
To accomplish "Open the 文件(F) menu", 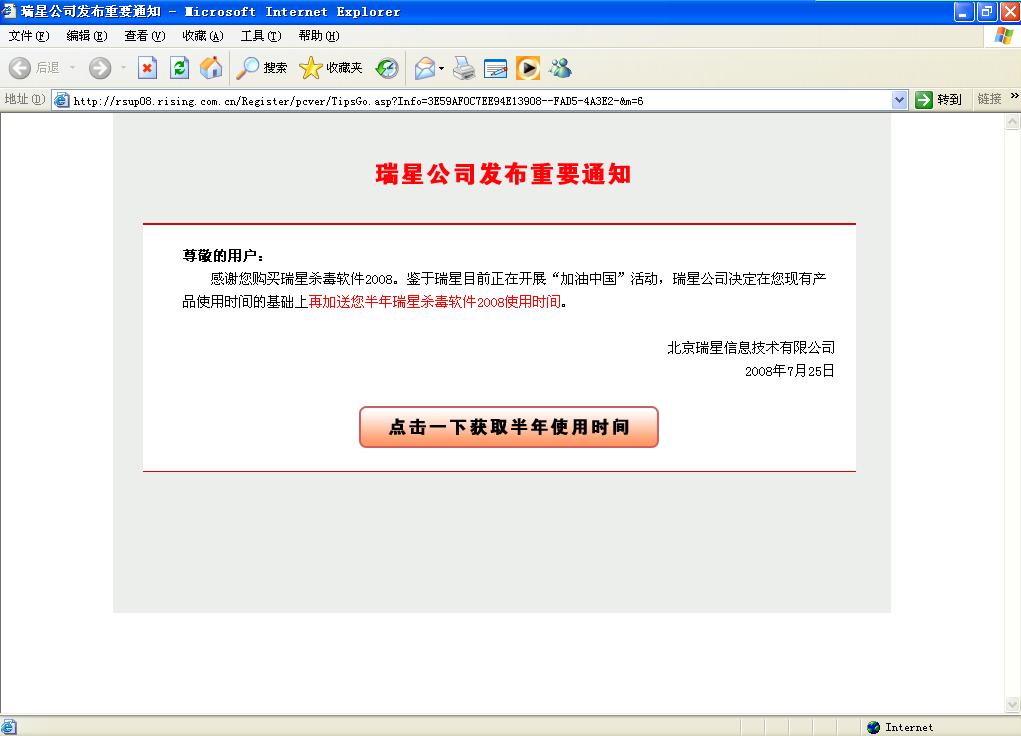I will point(29,36).
